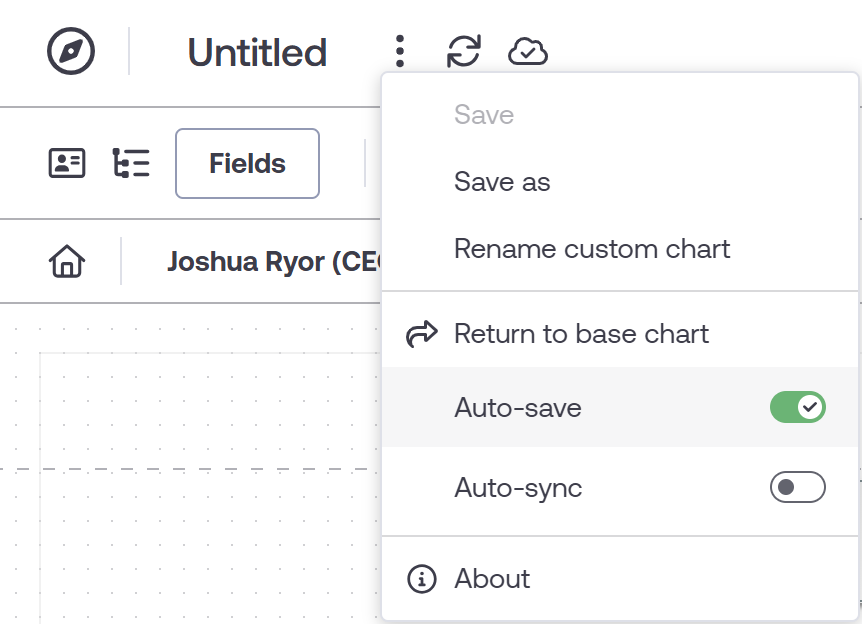The width and height of the screenshot is (862, 624).
Task: Toggle the checkmark switch on Auto-save
Action: click(798, 407)
